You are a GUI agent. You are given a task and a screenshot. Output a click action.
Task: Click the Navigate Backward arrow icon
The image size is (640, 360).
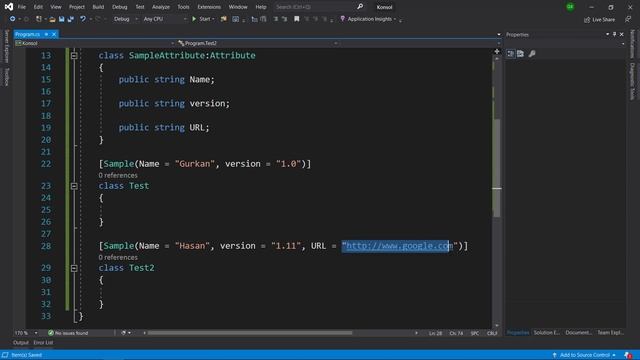click(13, 19)
